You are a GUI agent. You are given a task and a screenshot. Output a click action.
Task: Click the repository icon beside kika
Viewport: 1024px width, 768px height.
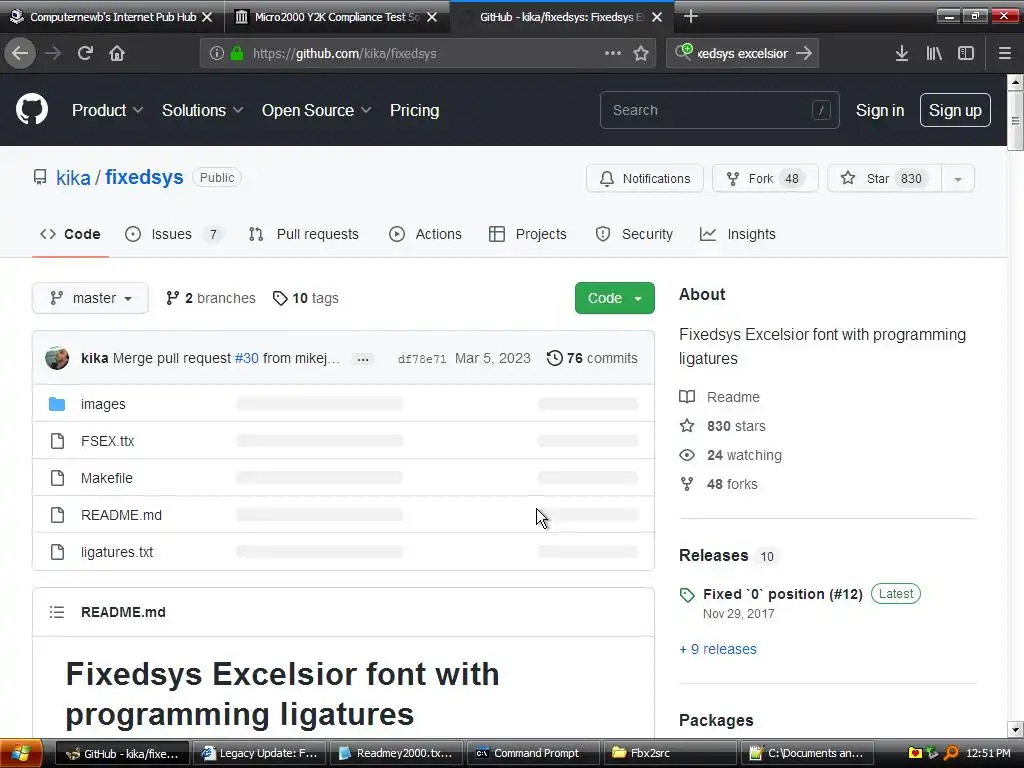40,178
